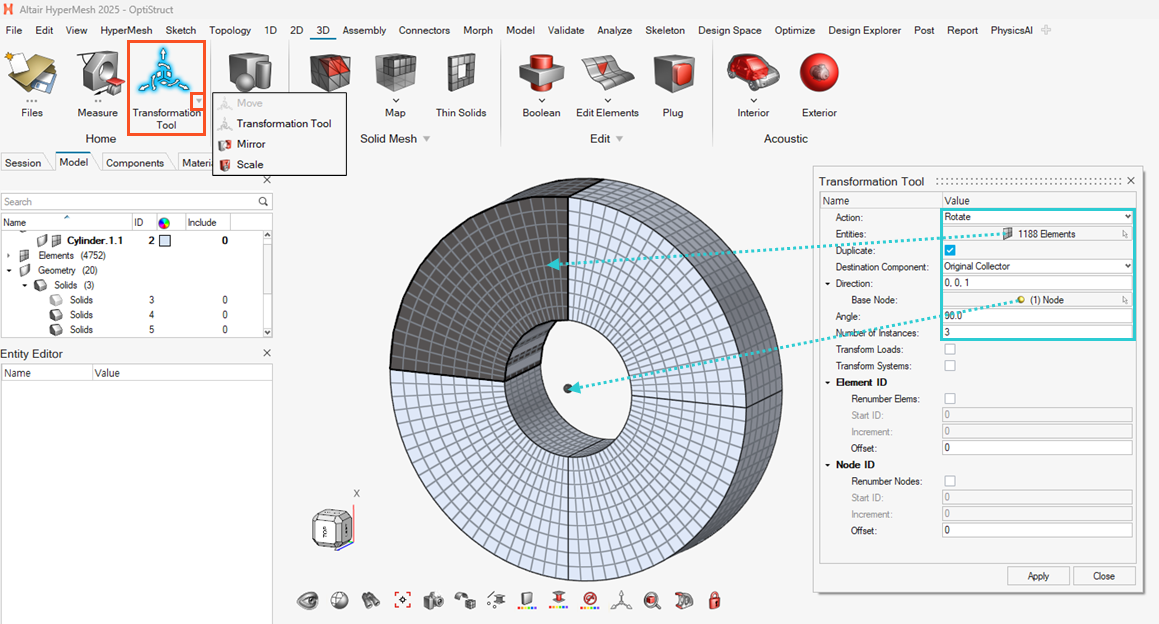
Task: Click the model browser Search field
Action: coord(130,202)
